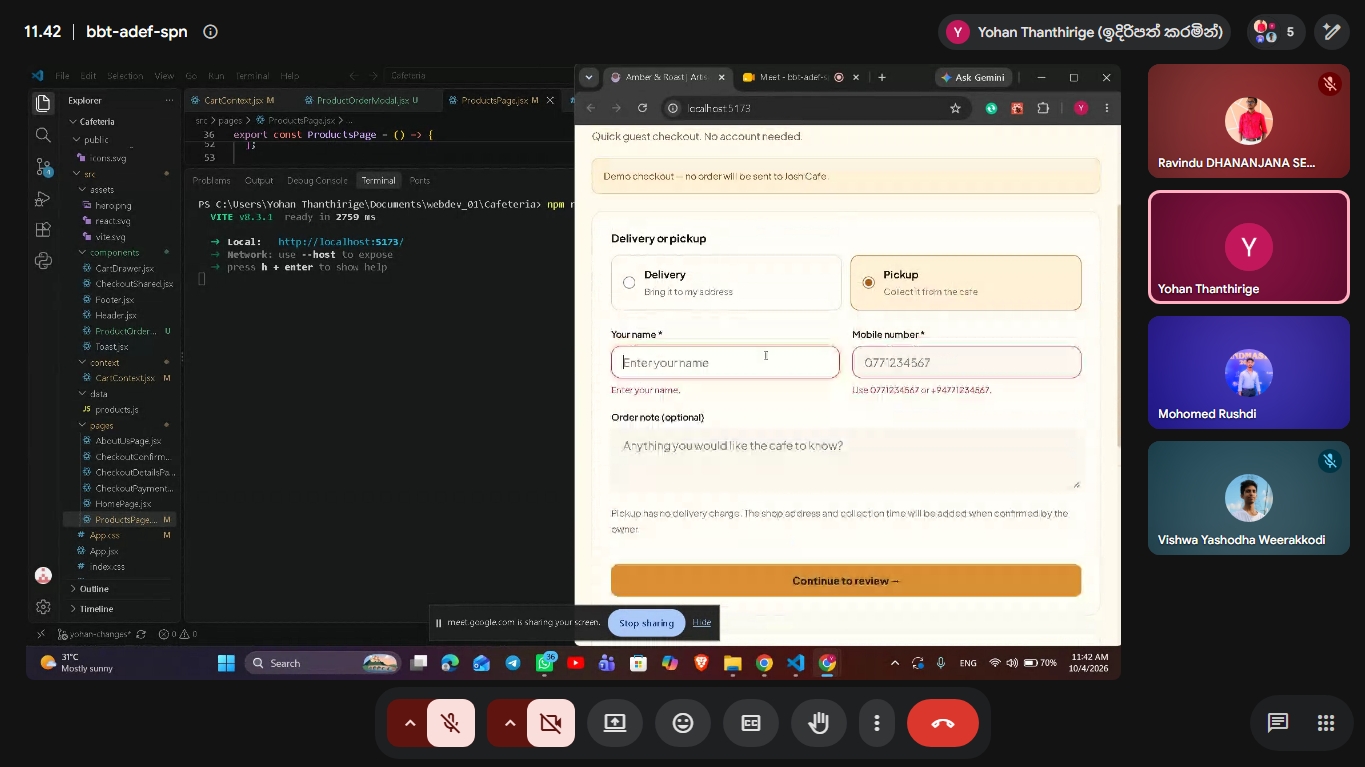Viewport: 1365px width, 767px height.
Task: Click the Your name input field
Action: [x=725, y=363]
